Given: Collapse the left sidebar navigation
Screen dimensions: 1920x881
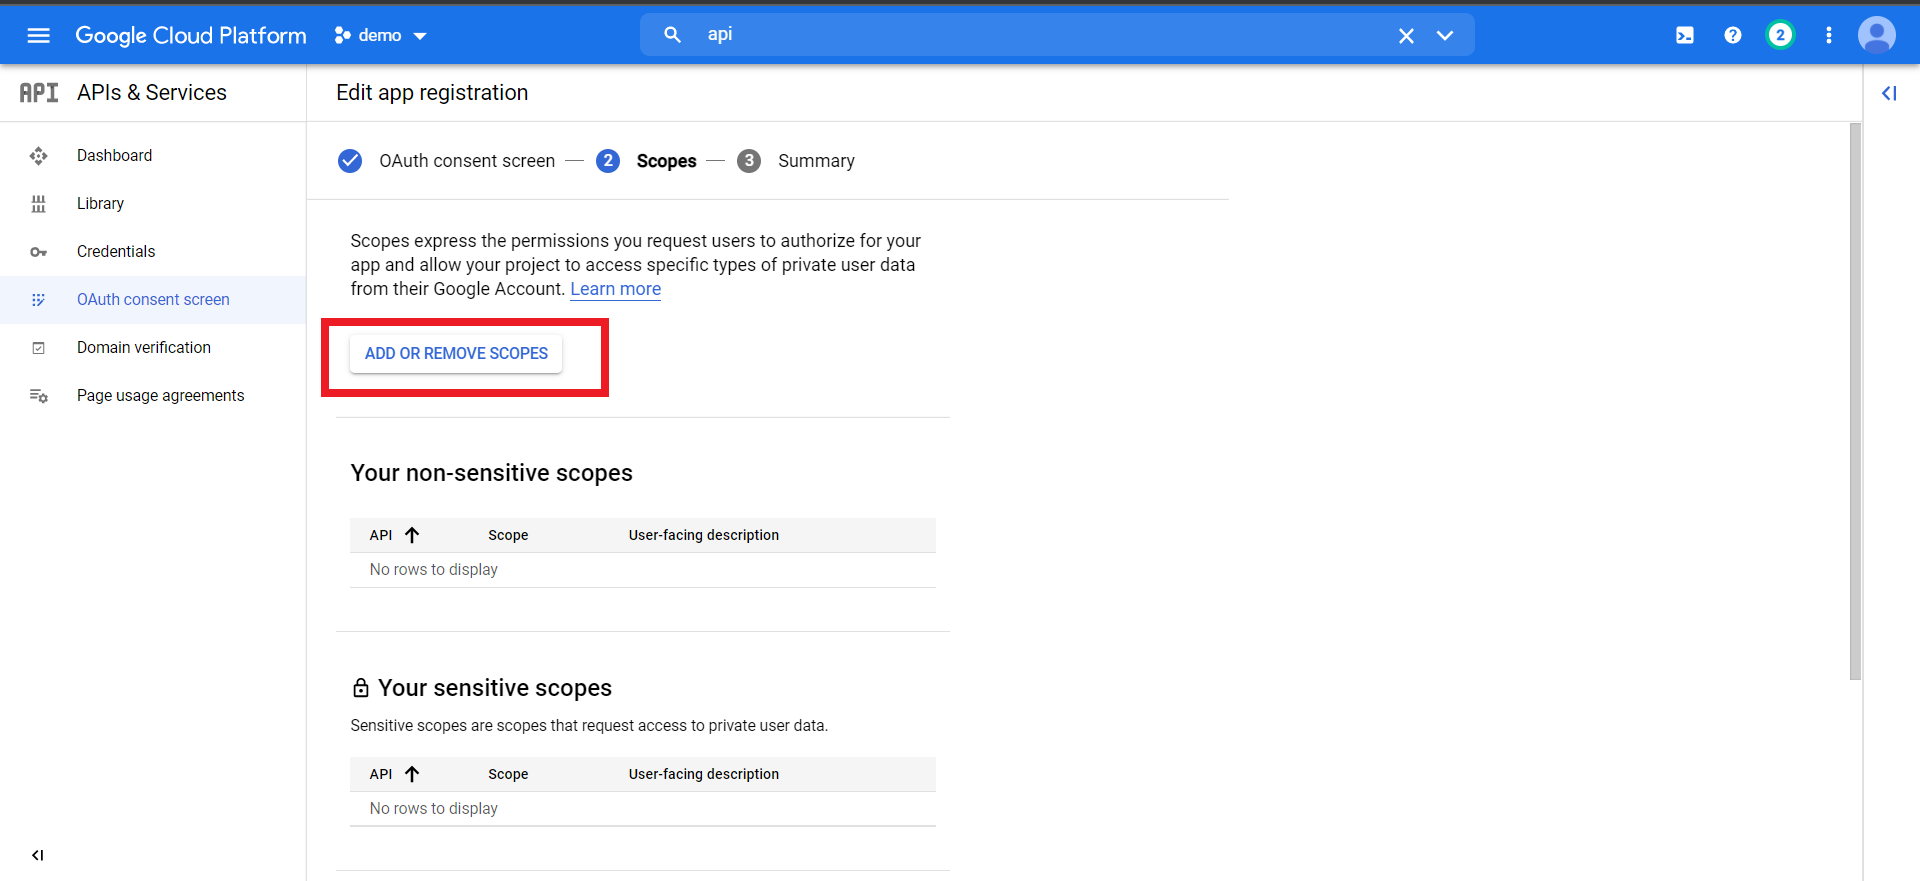Looking at the screenshot, I should pos(38,855).
